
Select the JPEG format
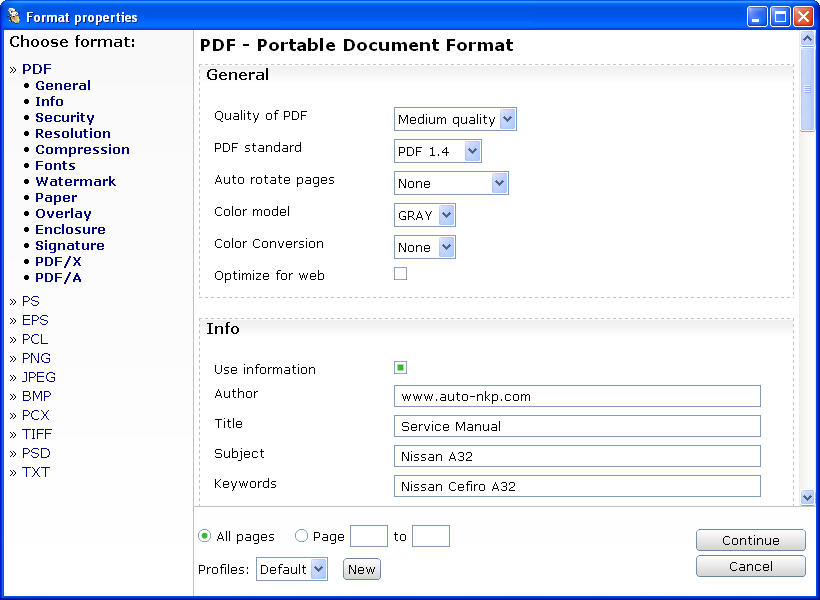point(38,377)
